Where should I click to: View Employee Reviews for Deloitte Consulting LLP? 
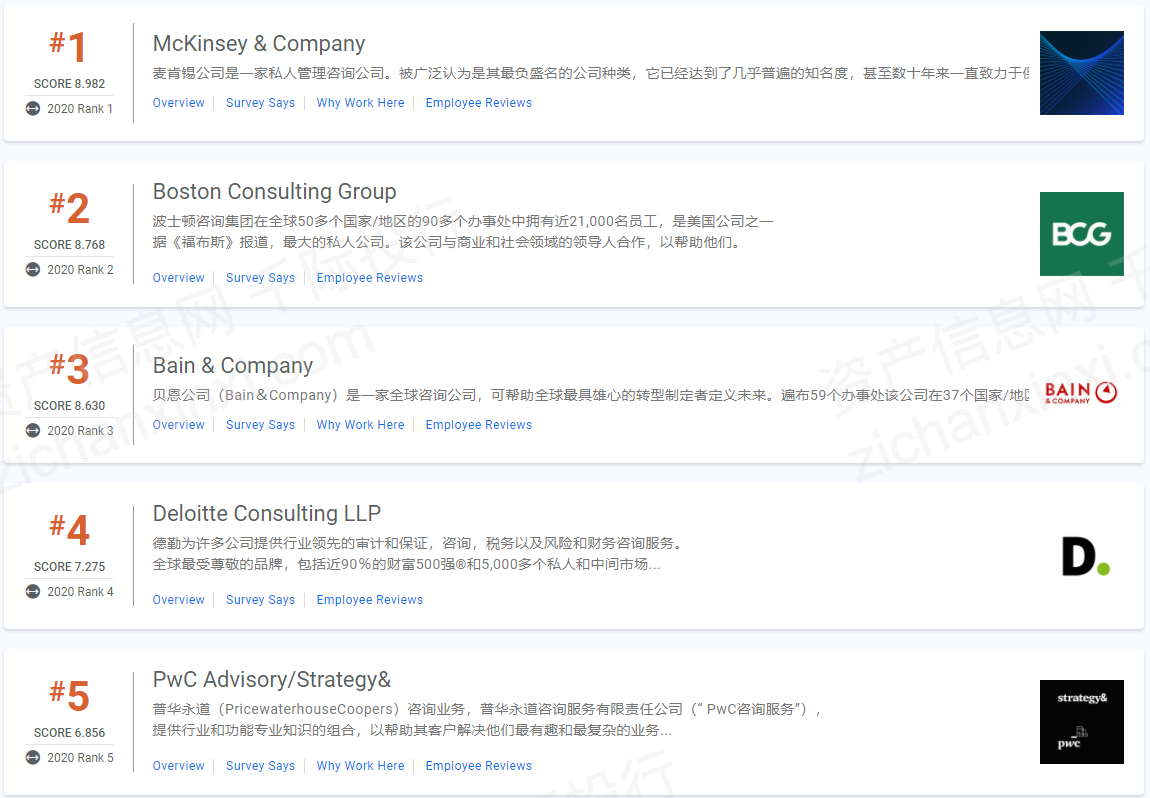(369, 600)
